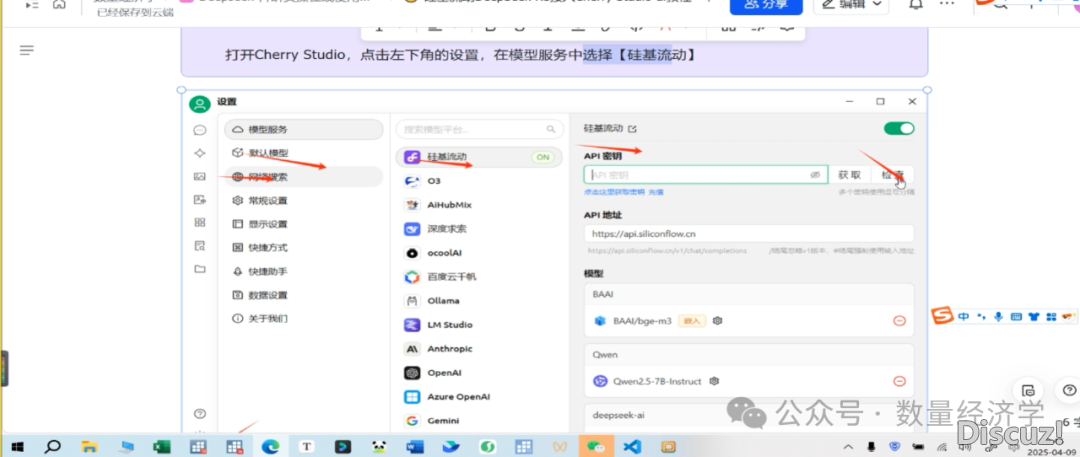
Task: Click the API 地址 field with siliconflow URL
Action: (x=749, y=234)
